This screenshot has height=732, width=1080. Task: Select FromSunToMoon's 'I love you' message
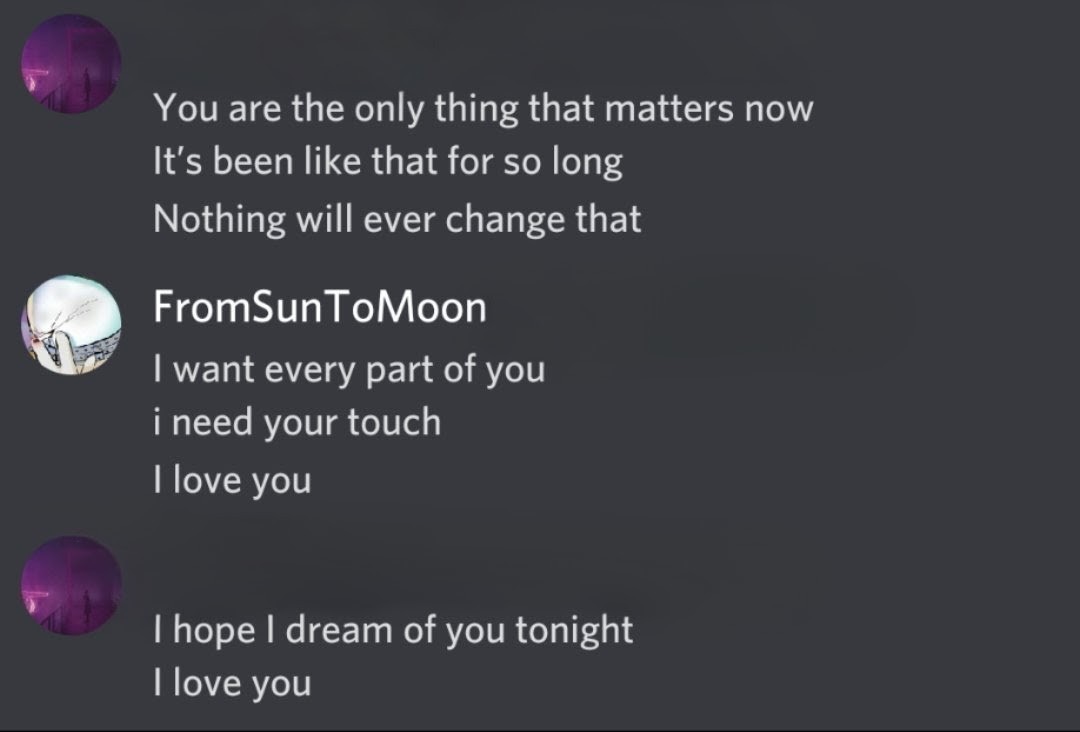[x=232, y=480]
